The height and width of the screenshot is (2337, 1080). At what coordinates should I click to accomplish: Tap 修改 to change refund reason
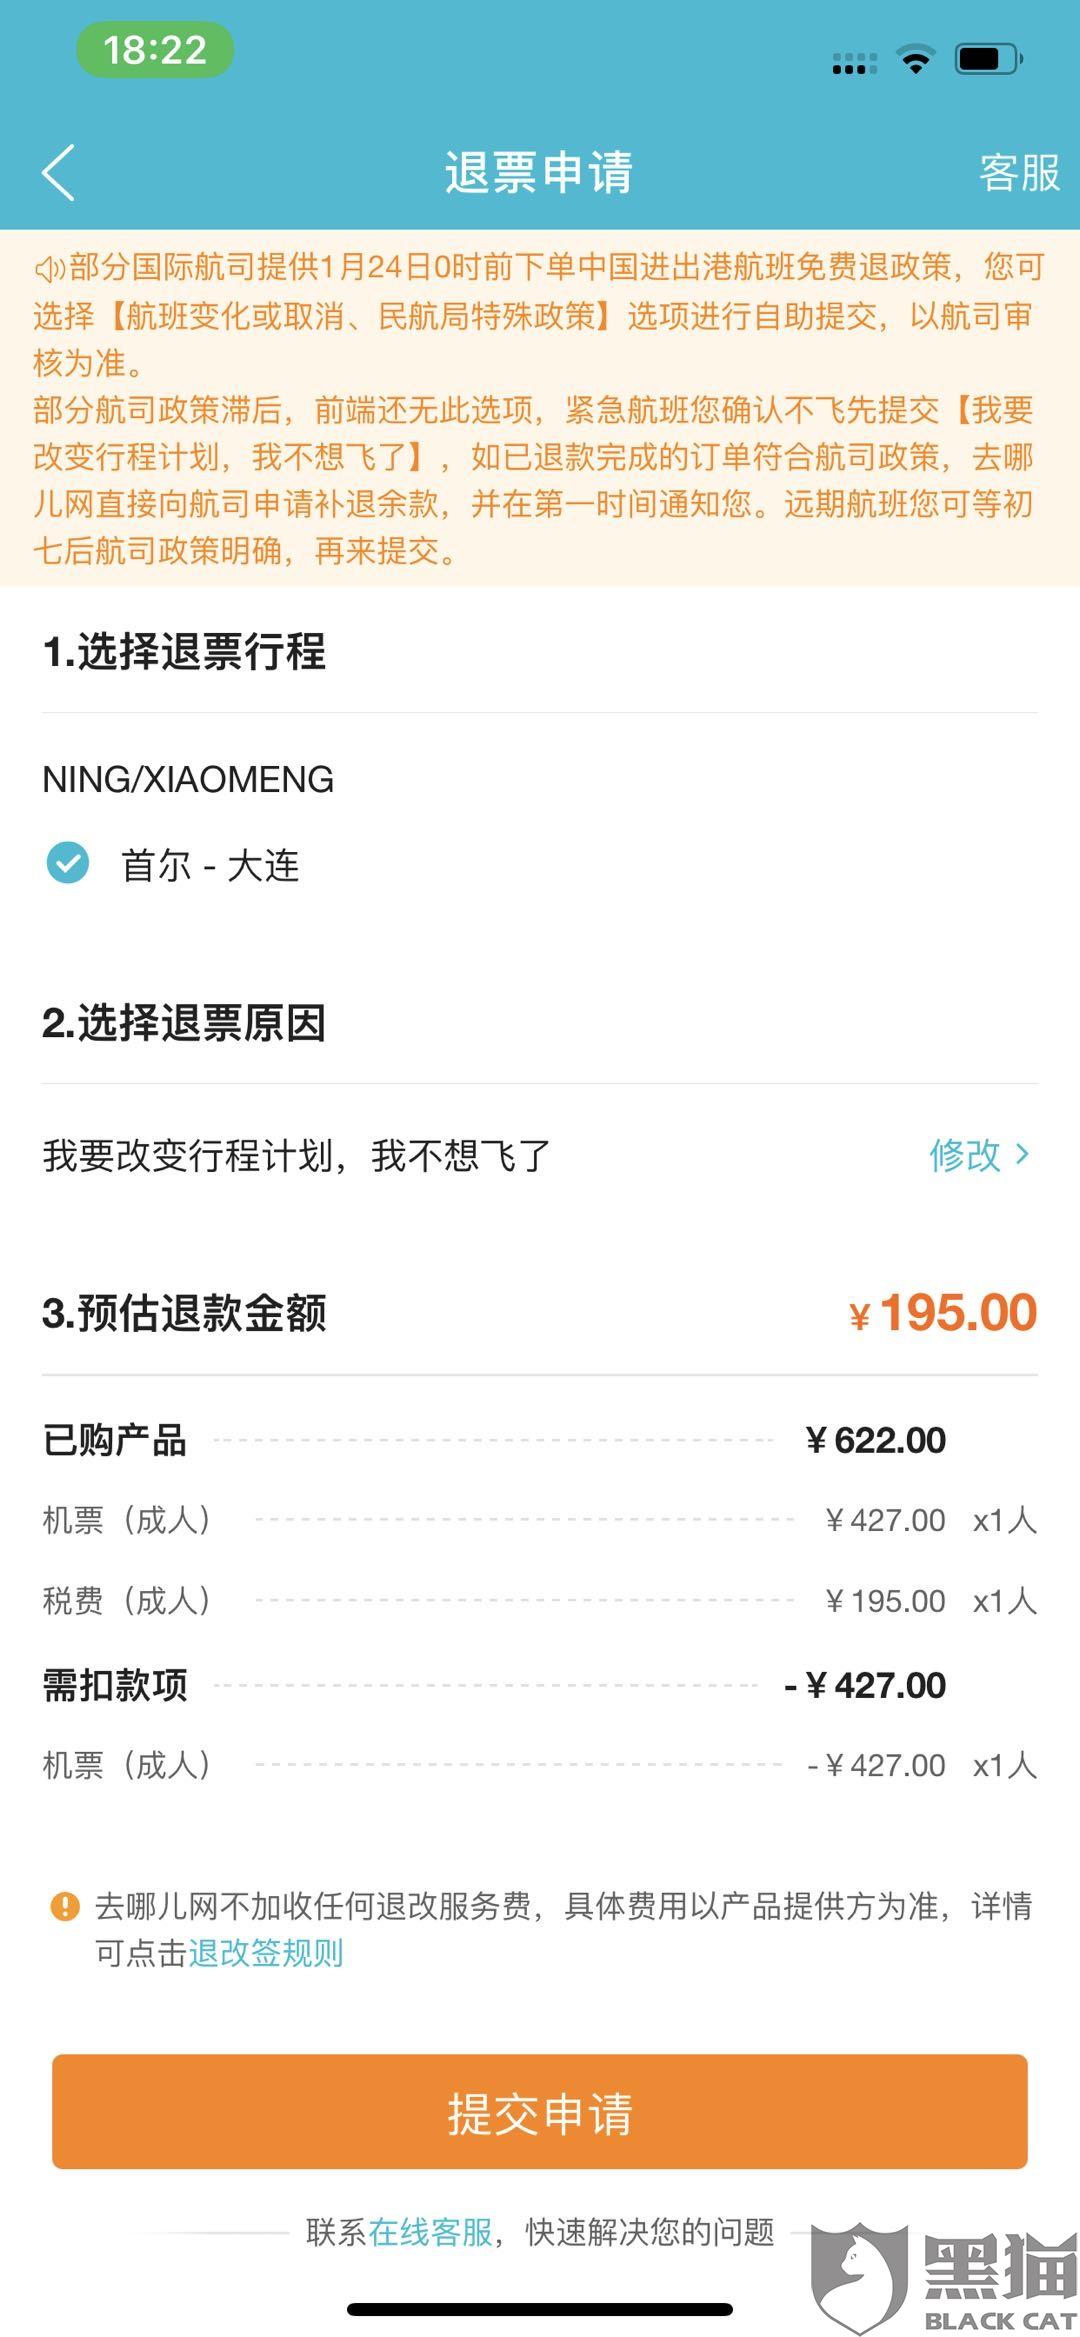[965, 1155]
